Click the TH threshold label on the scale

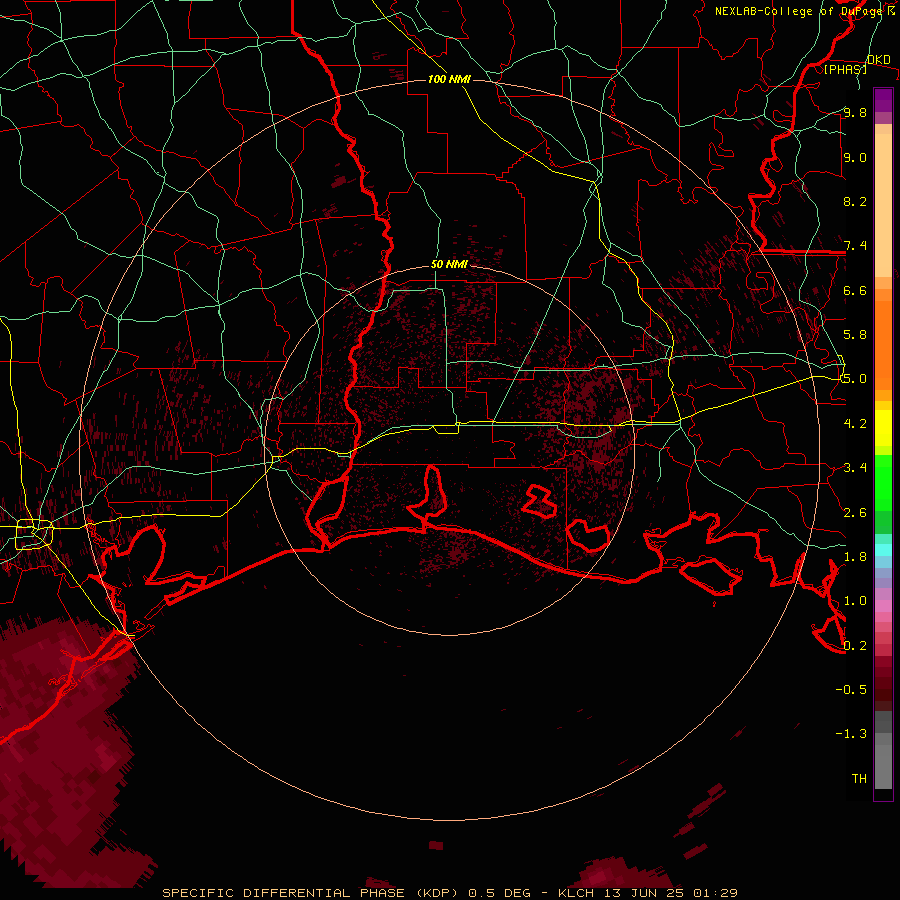pos(859,779)
